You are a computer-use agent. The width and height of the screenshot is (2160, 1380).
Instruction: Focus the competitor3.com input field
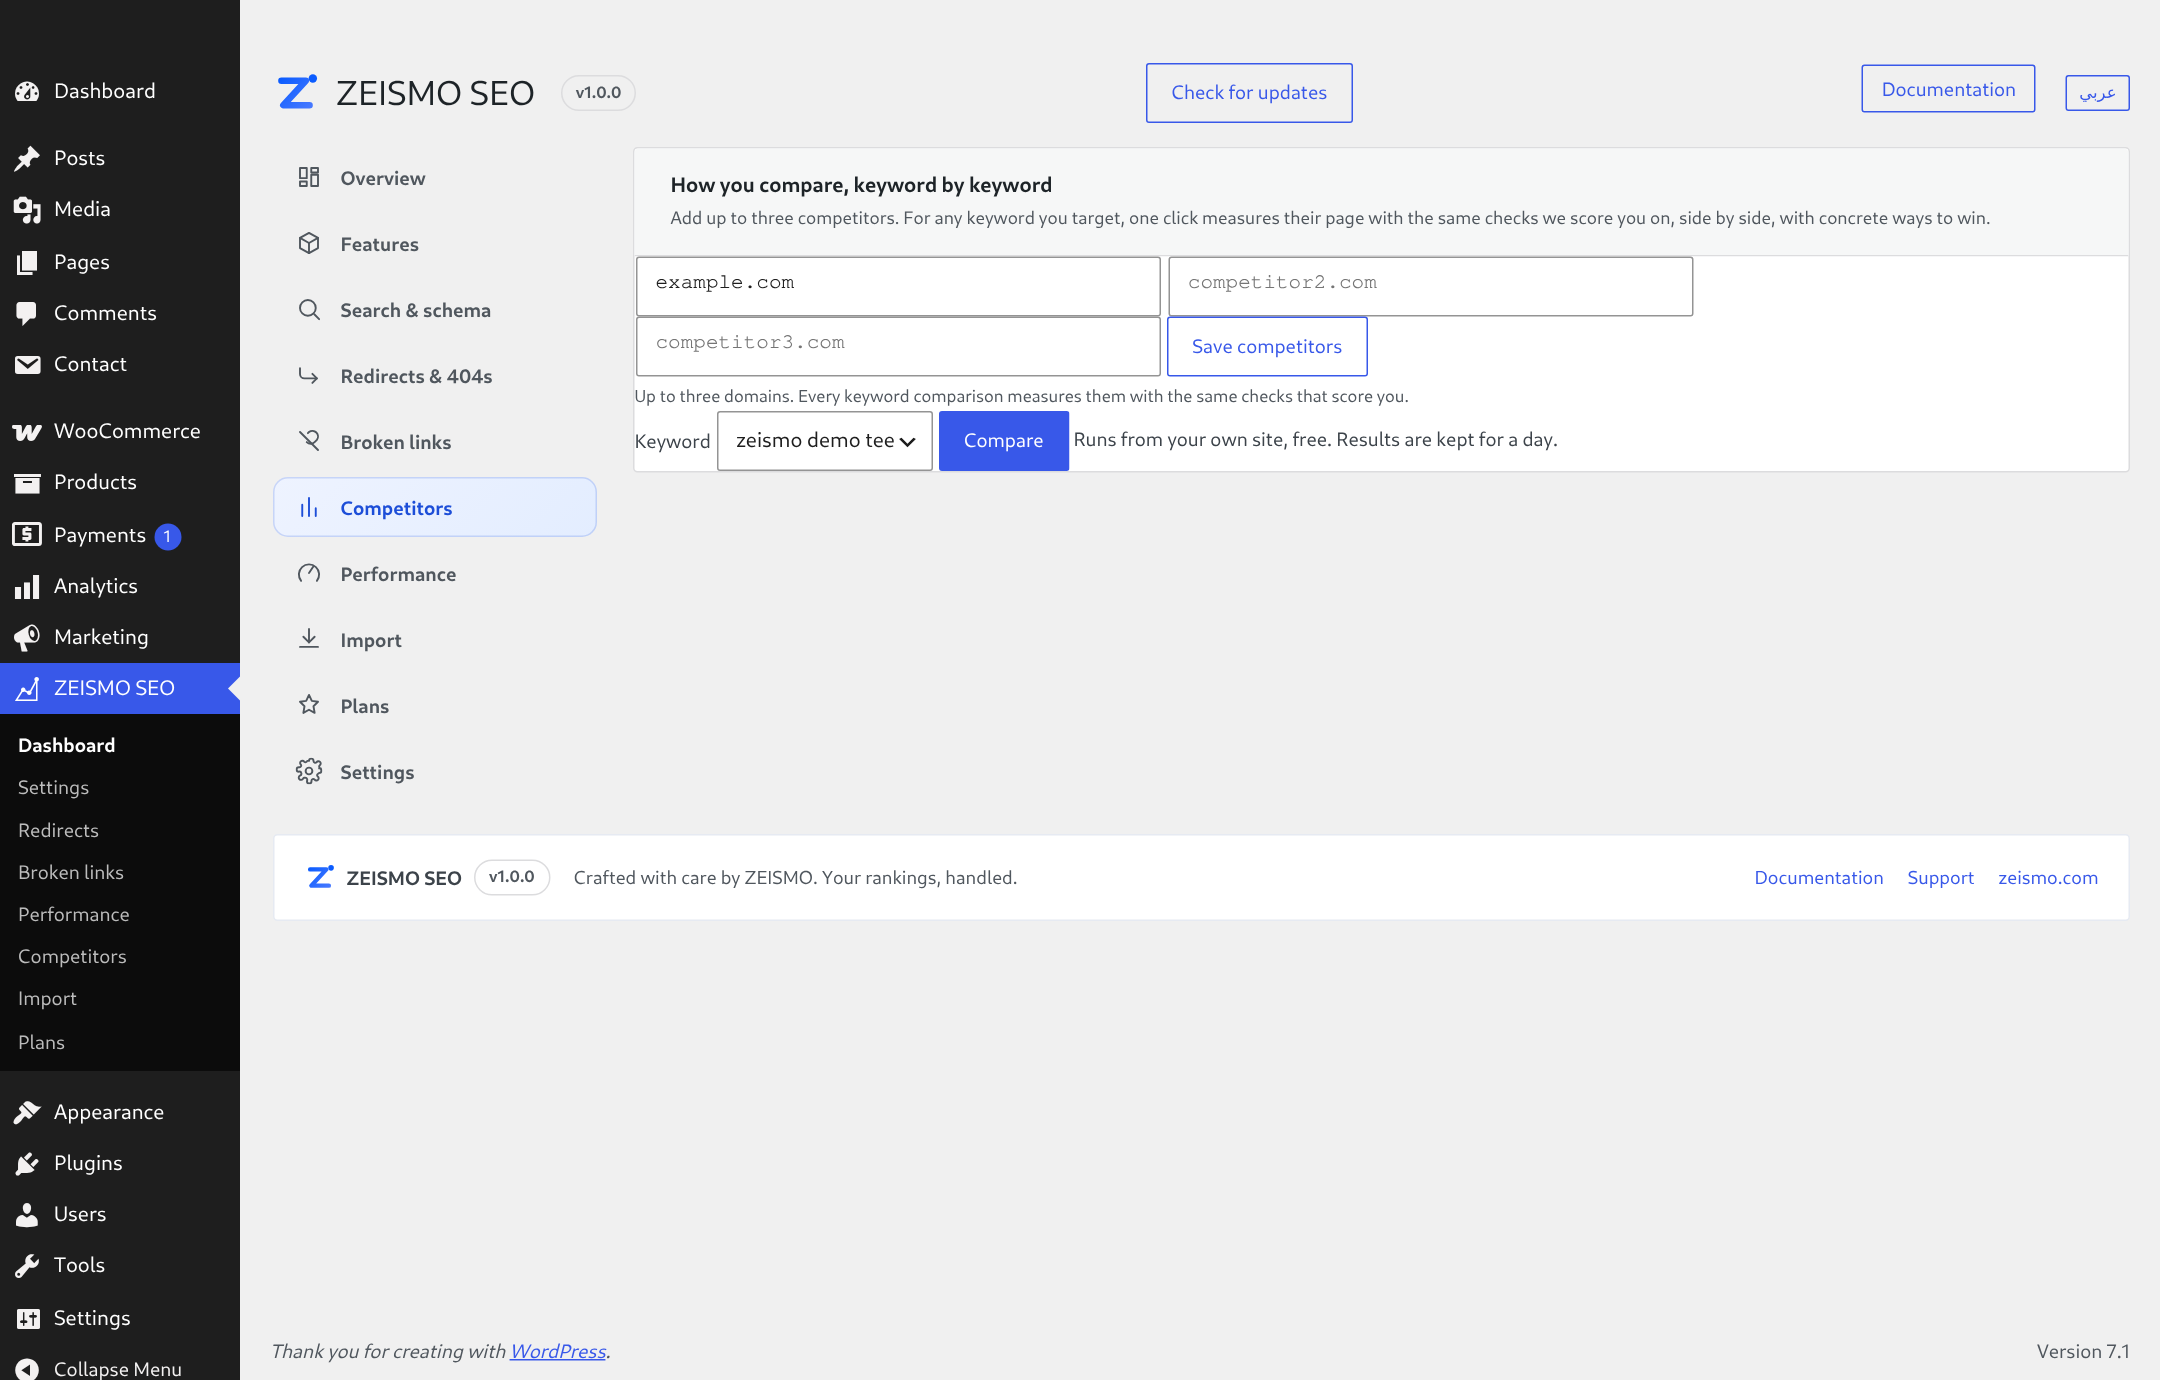(898, 346)
